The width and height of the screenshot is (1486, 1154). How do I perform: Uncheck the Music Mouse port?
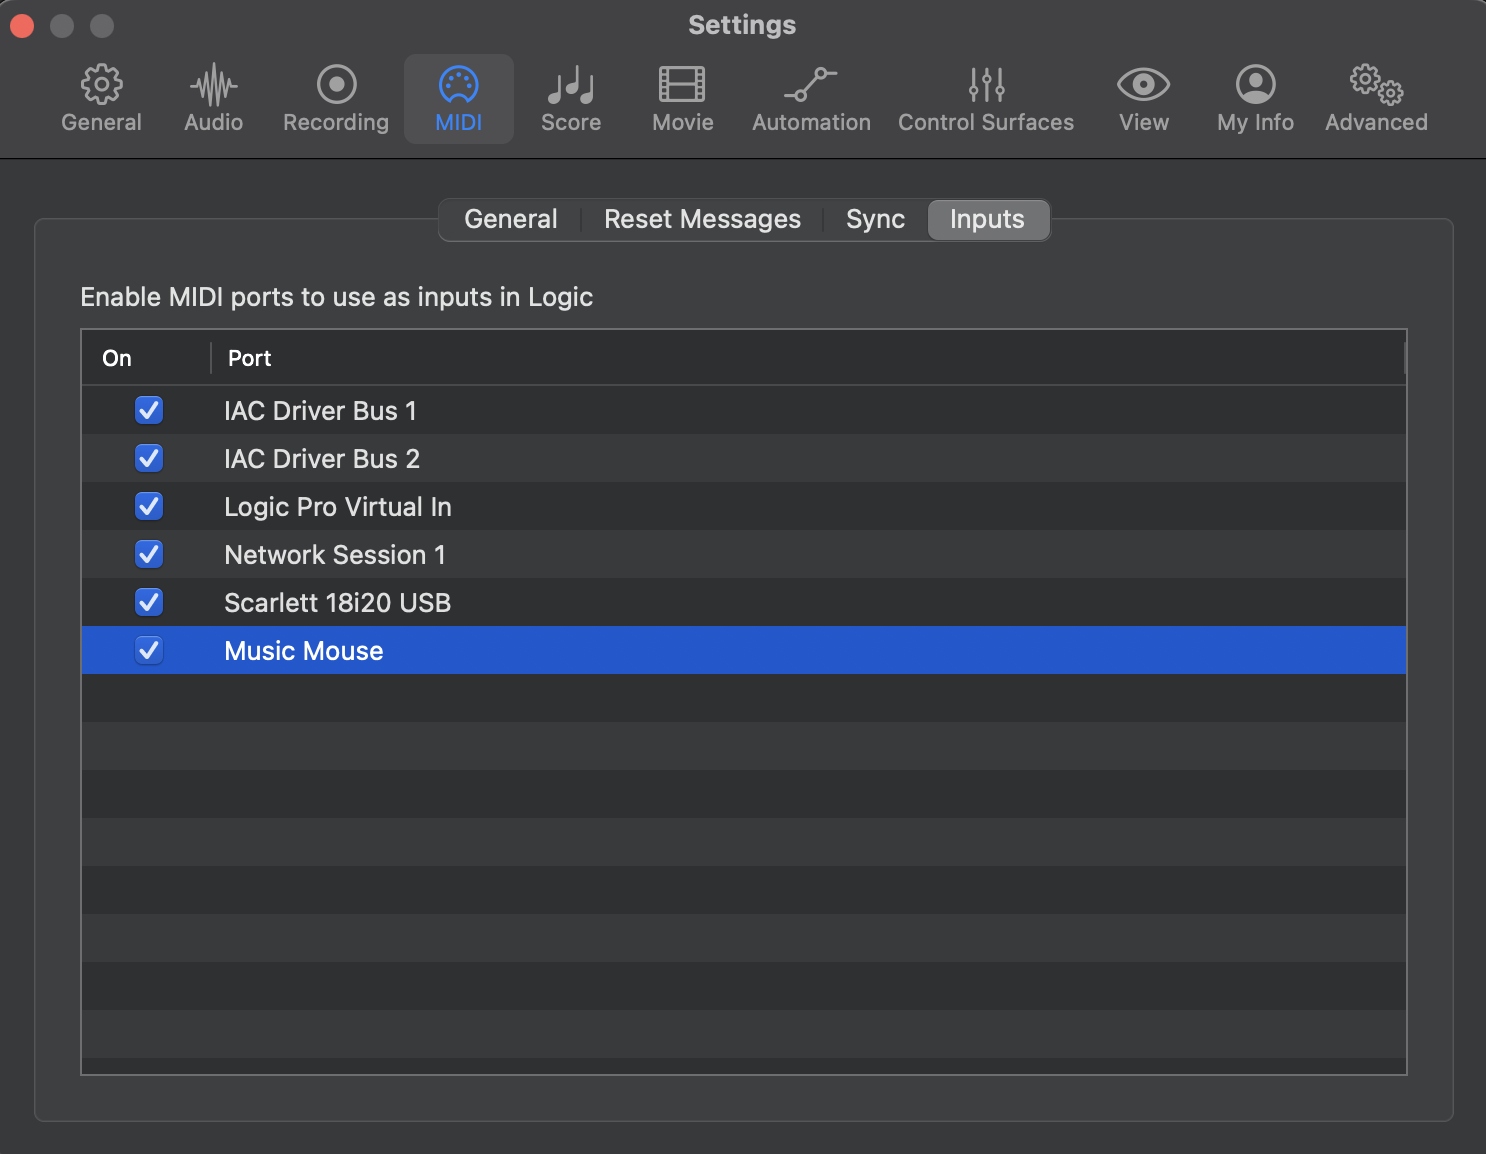[x=149, y=650]
